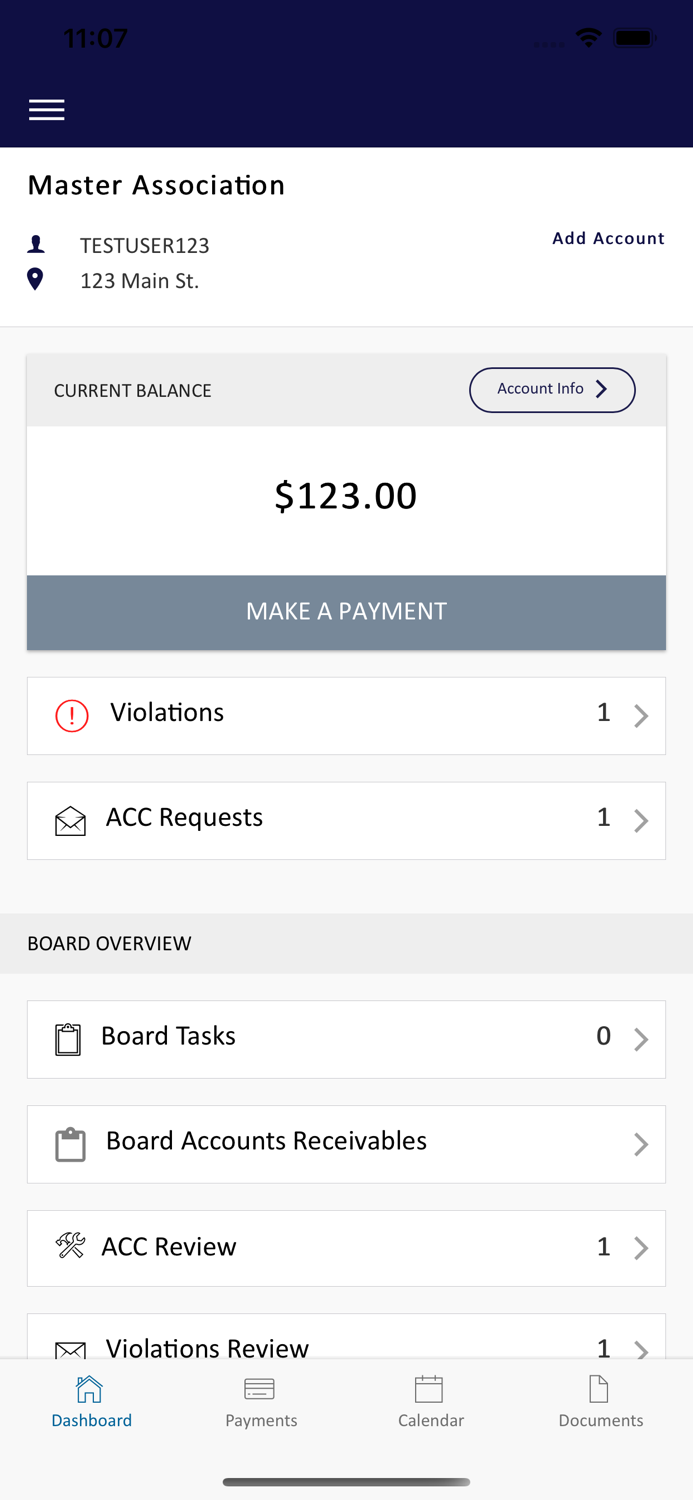Screen dimensions: 693x1500
Task: Go to the Documents tab
Action: coord(600,1402)
